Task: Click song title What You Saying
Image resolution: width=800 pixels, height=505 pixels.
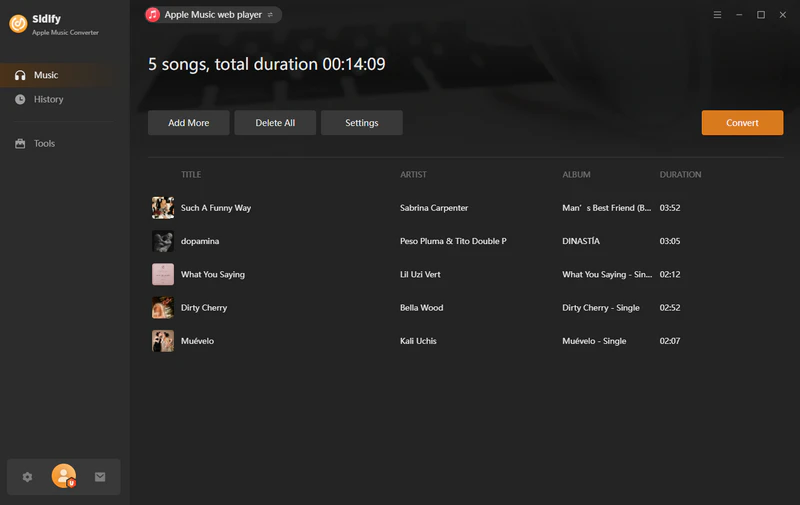Action: pyautogui.click(x=213, y=274)
